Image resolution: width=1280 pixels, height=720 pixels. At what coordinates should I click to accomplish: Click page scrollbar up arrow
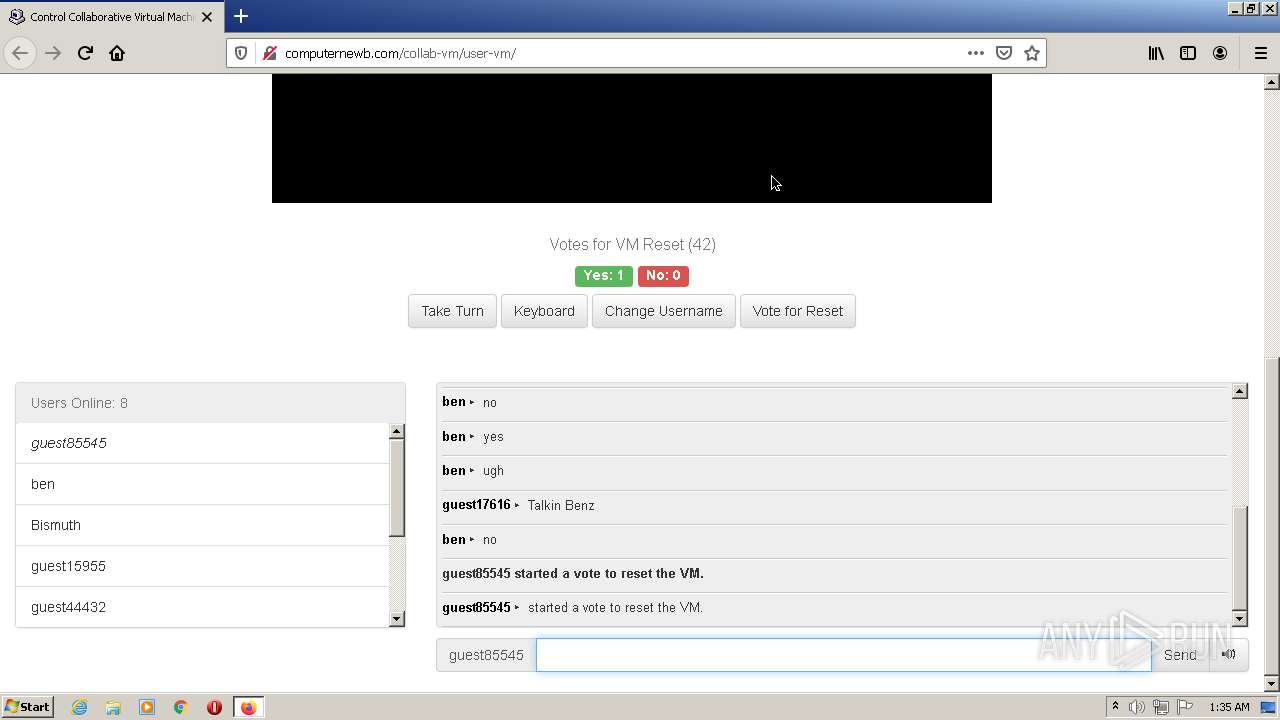1272,82
